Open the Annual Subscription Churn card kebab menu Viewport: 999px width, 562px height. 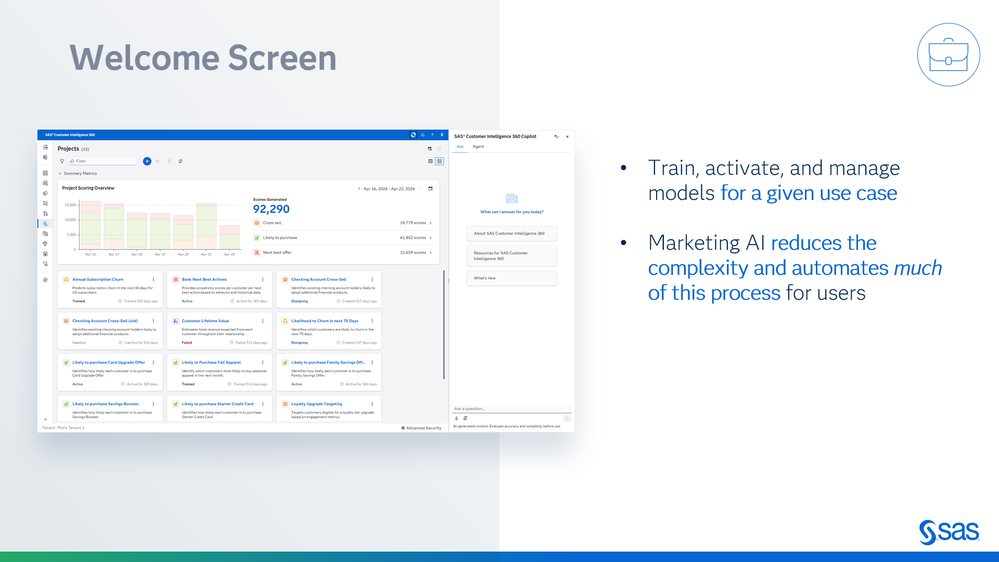tap(154, 280)
